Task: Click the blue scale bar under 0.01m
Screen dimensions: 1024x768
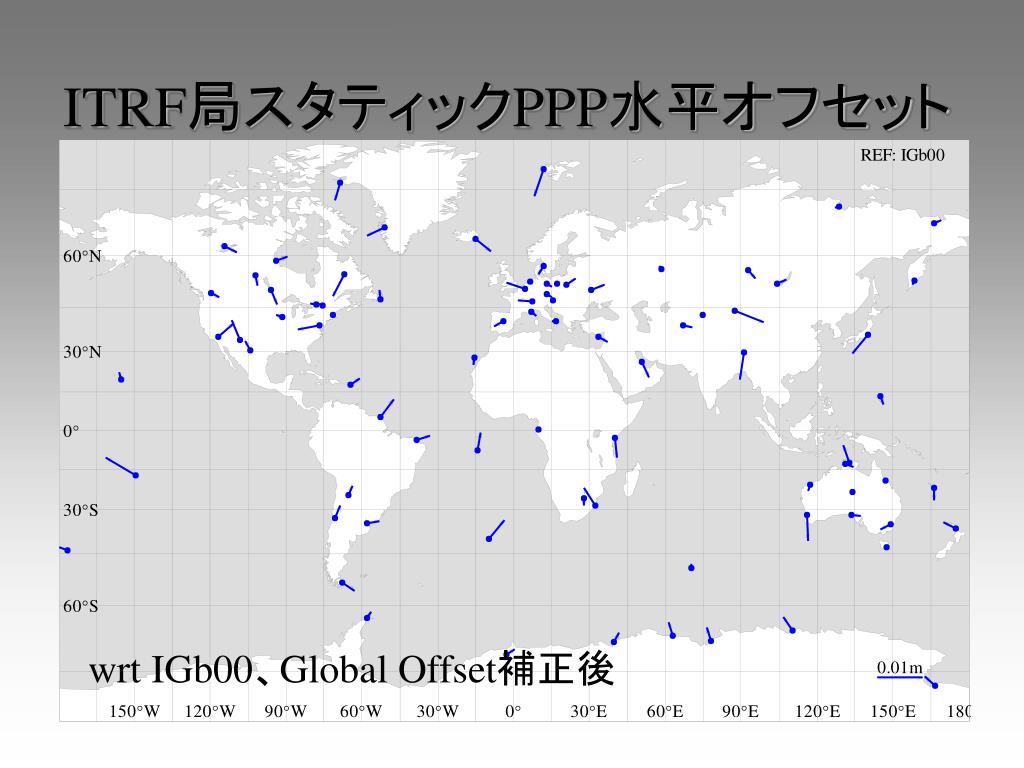Action: [x=899, y=677]
